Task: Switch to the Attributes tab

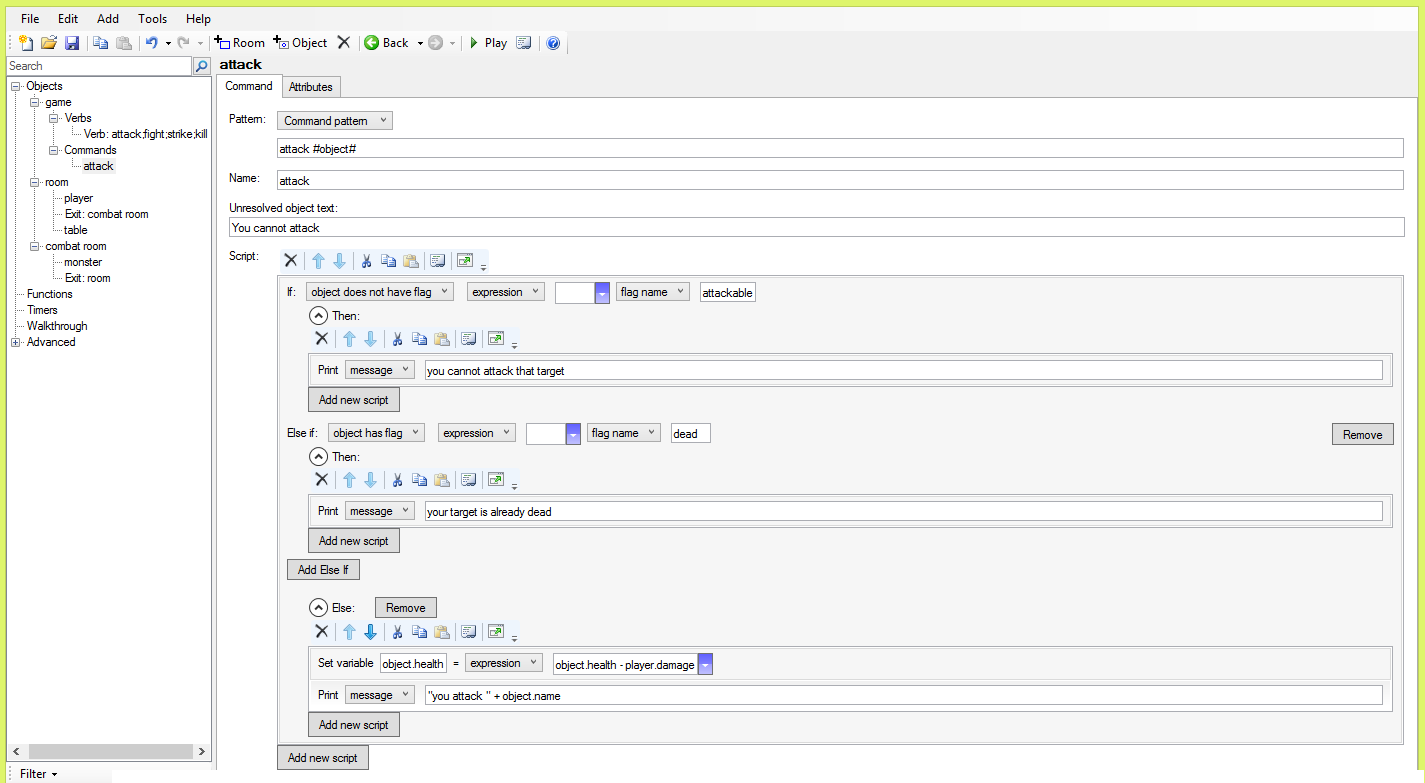Action: [310, 87]
